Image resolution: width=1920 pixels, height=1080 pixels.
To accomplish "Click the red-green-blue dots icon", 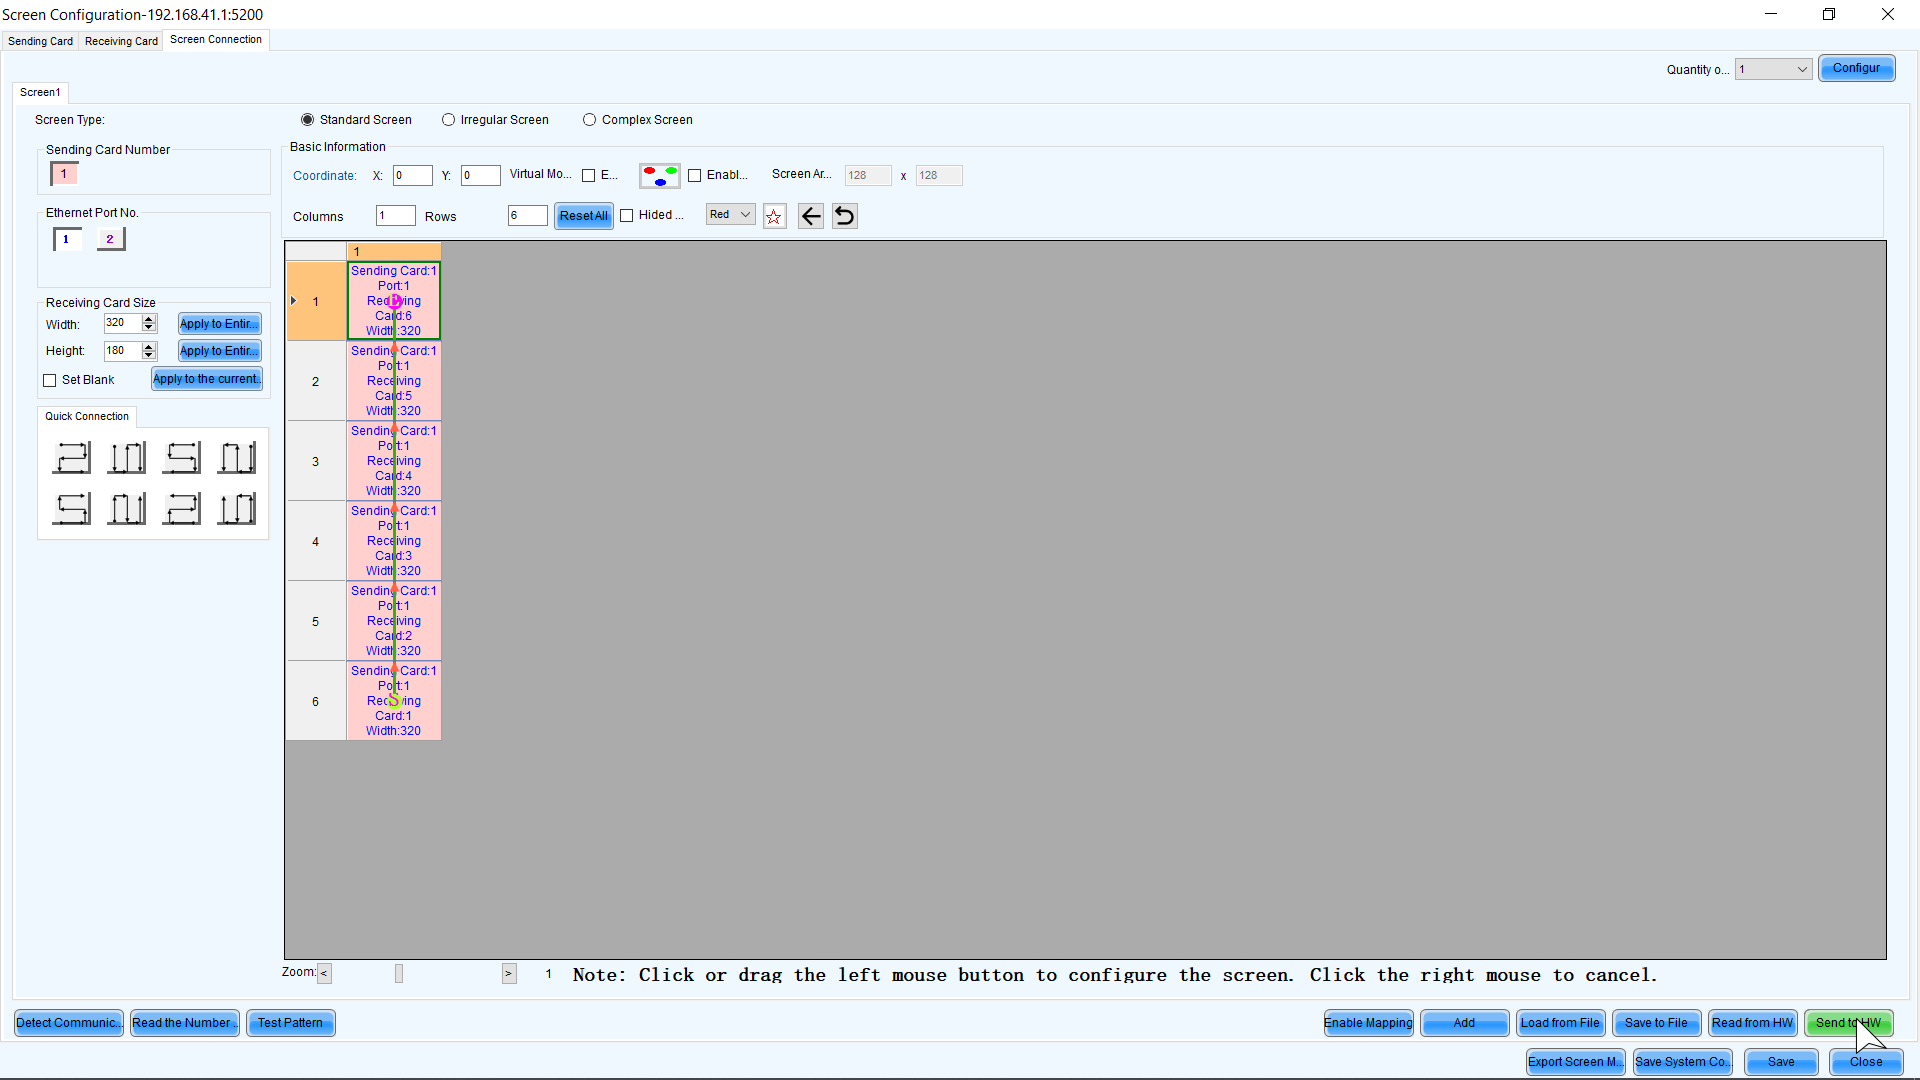I will pos(660,176).
